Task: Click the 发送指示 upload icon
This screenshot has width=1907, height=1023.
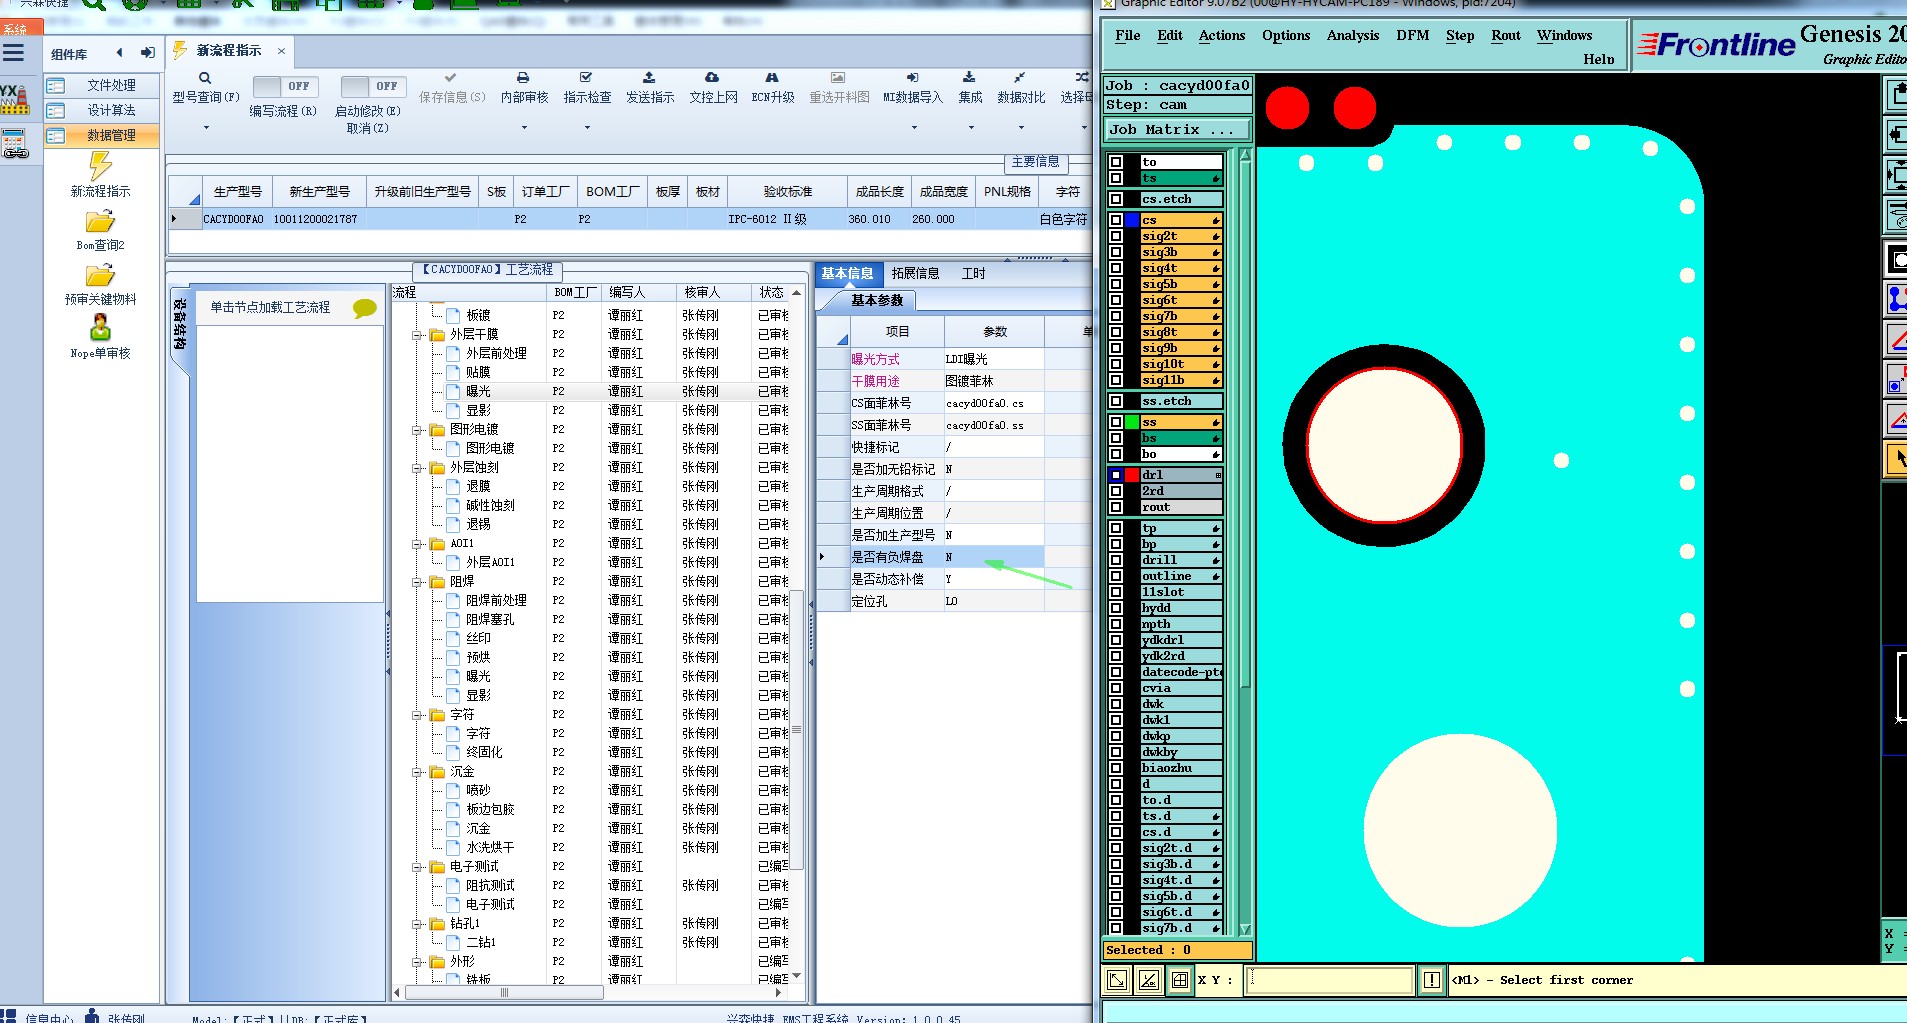Action: [649, 78]
